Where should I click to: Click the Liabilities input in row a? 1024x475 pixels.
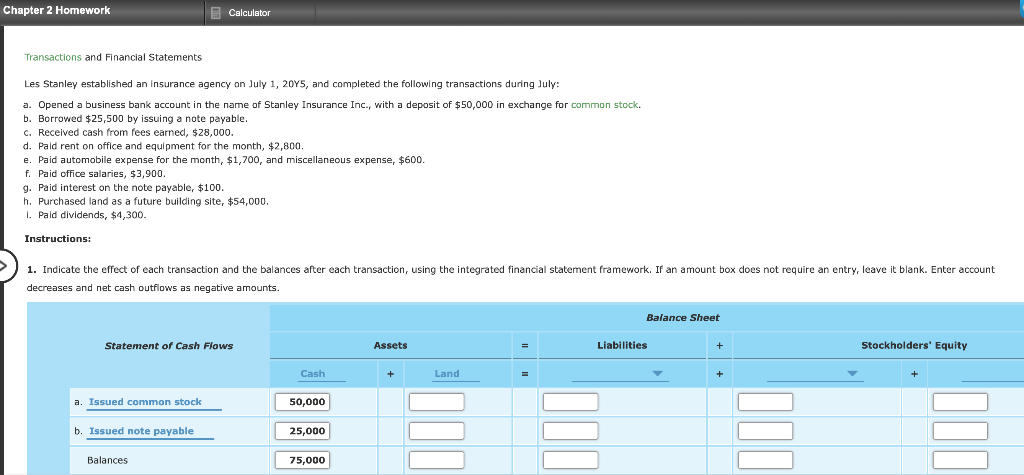coord(571,402)
